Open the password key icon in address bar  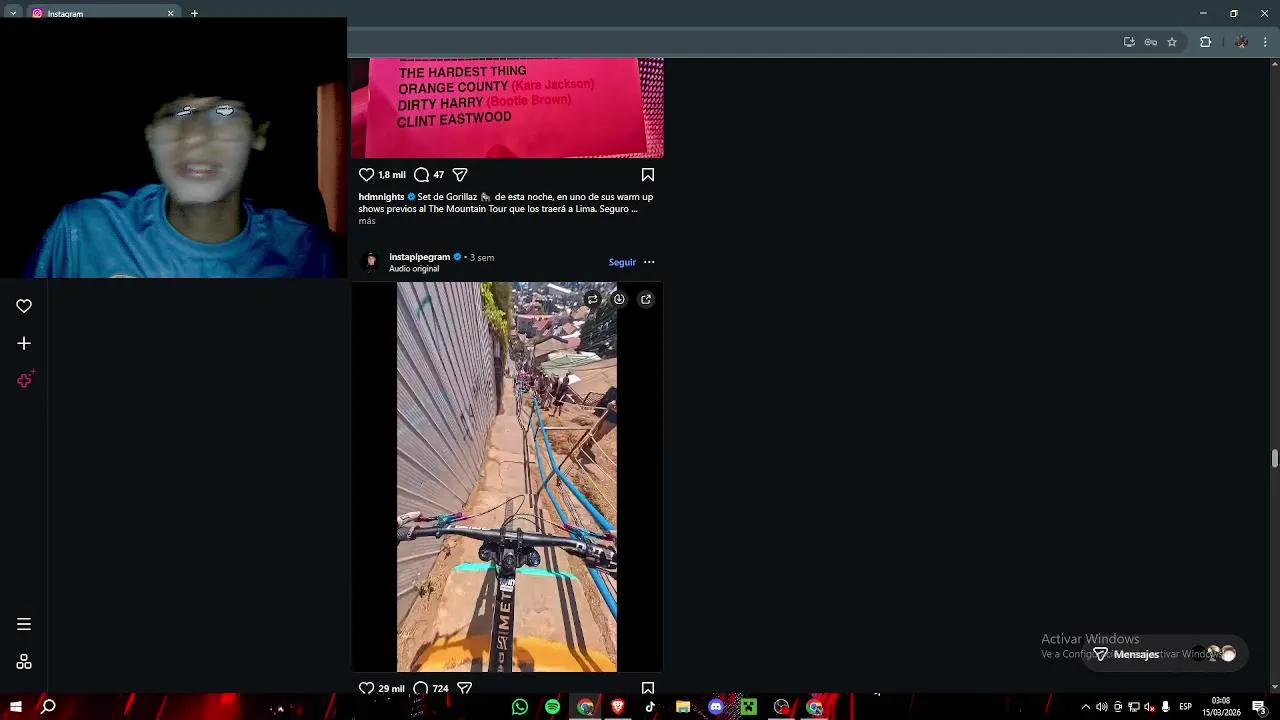pos(1151,42)
